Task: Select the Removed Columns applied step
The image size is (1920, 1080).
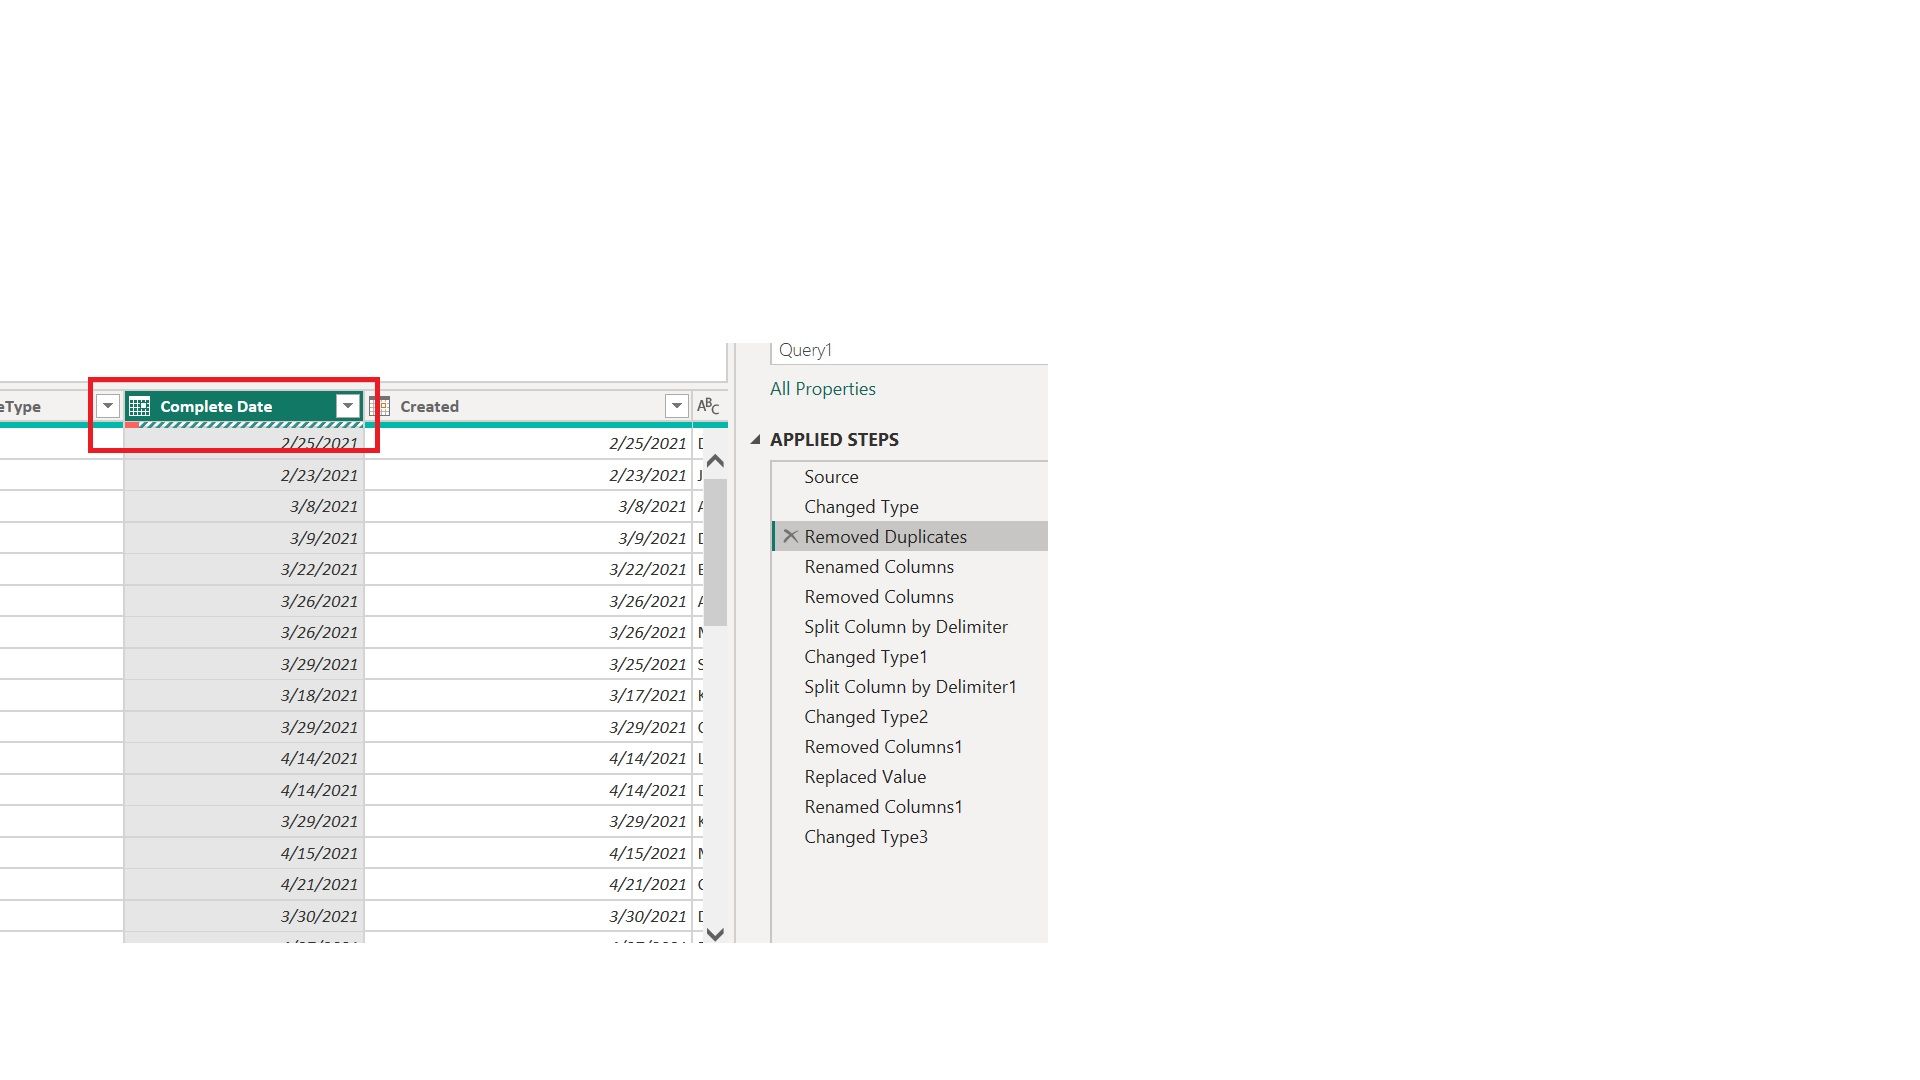Action: click(x=910, y=597)
